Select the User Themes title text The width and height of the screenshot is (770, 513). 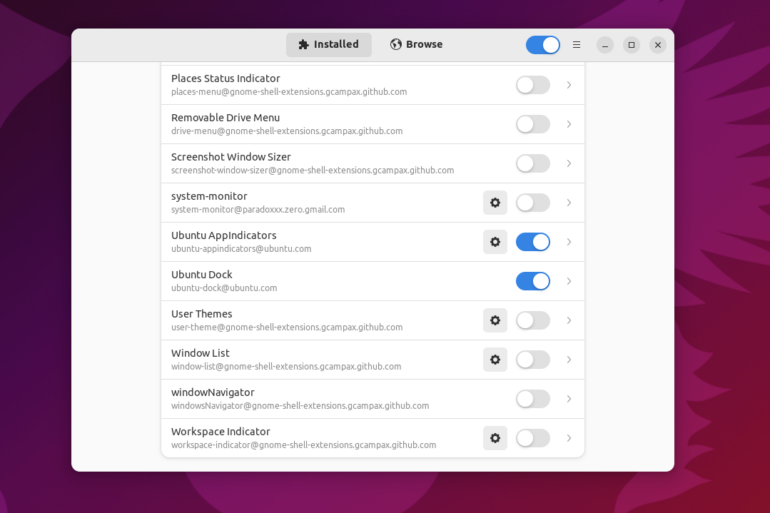pos(202,314)
